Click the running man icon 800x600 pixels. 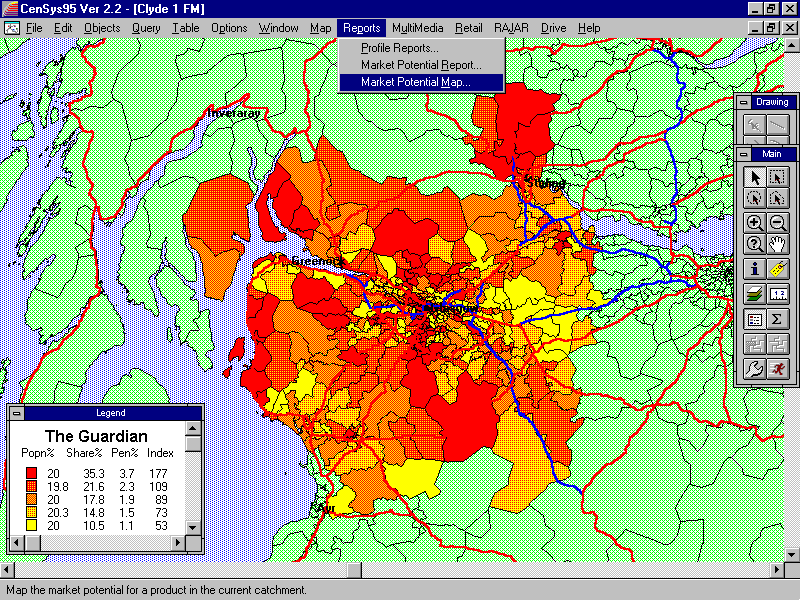tap(778, 369)
